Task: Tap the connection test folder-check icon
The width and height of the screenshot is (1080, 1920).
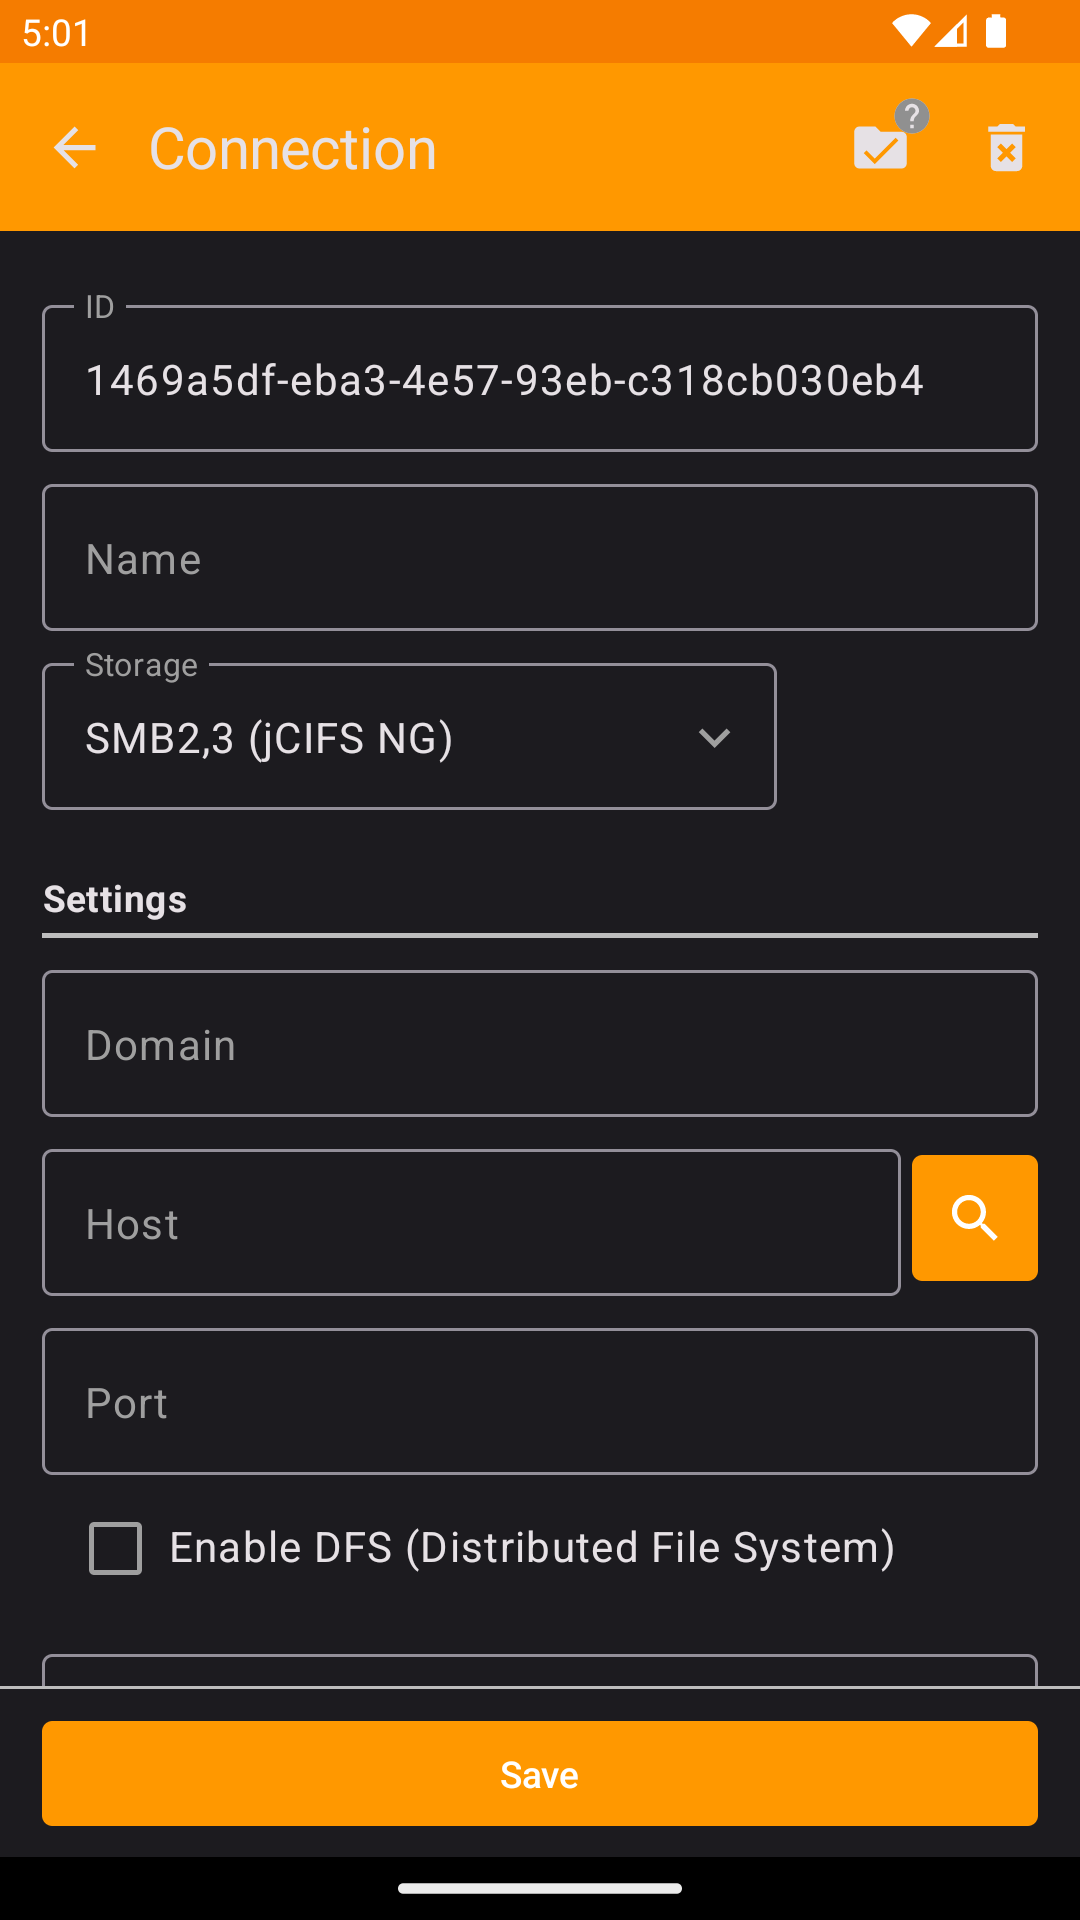Action: coord(880,150)
